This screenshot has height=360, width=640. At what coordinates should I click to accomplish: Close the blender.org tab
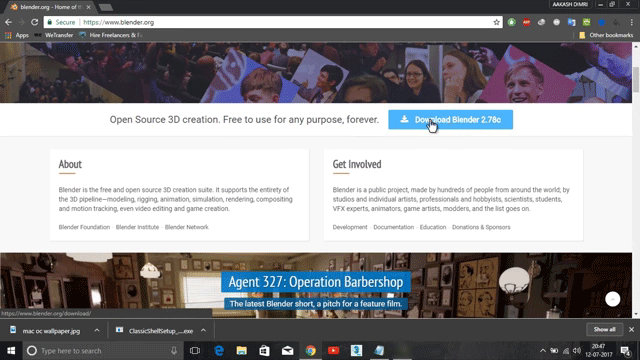[89, 7]
